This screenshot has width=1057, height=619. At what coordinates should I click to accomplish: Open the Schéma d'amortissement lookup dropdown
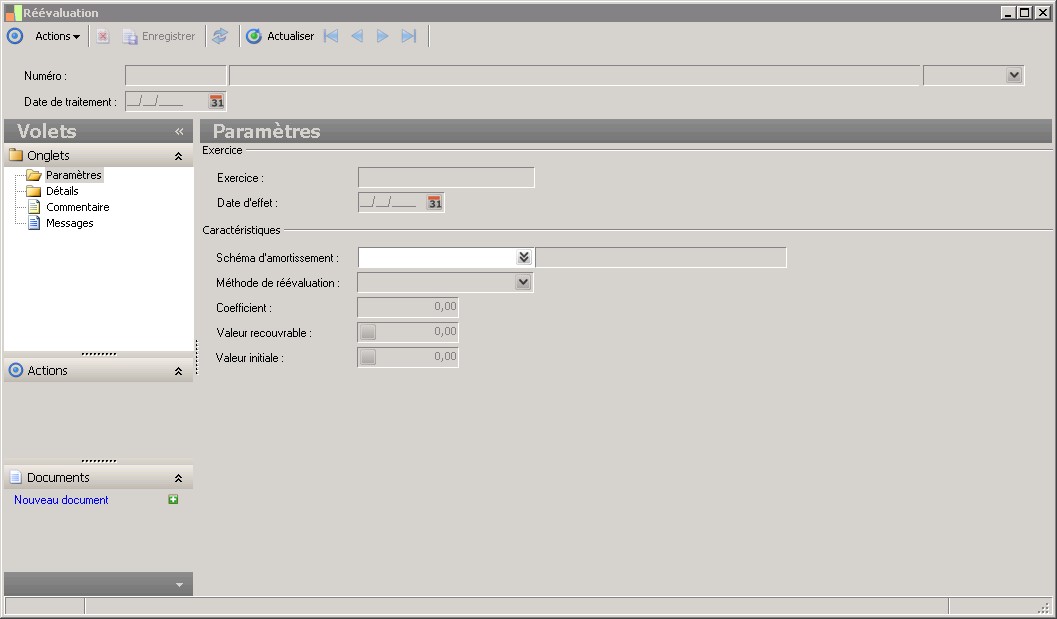524,258
